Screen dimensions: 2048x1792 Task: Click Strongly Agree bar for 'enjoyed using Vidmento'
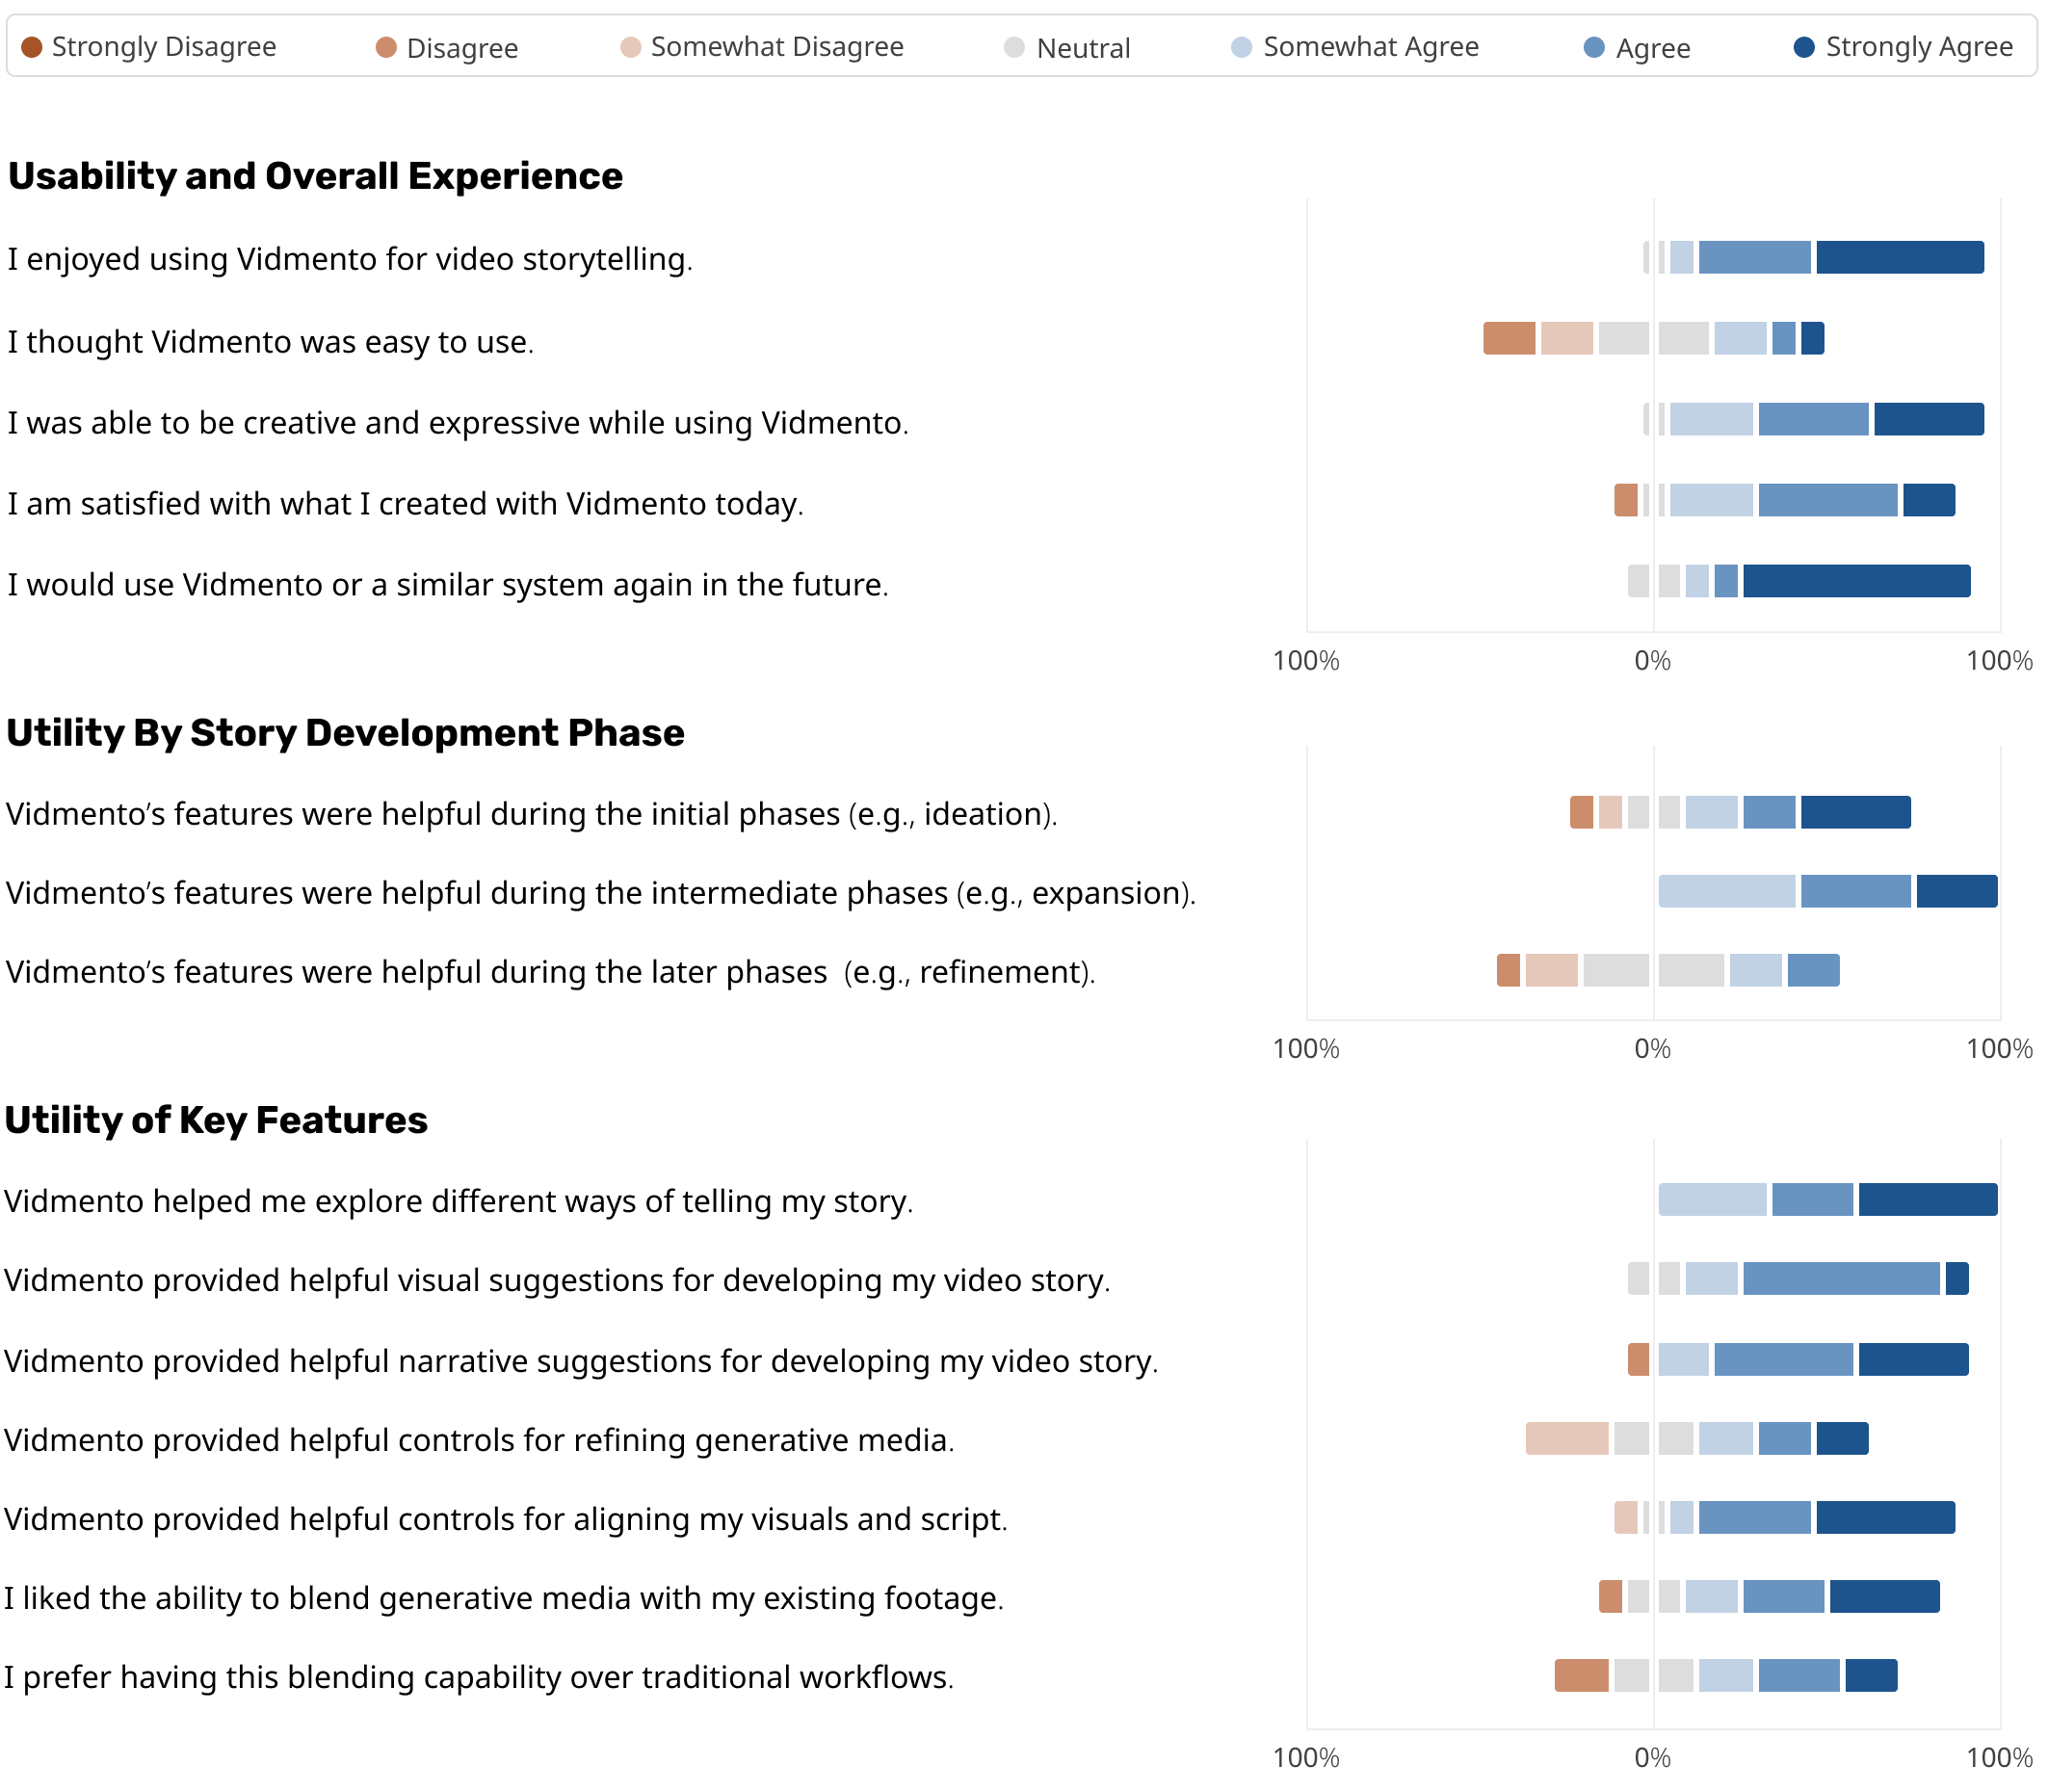tap(1899, 258)
